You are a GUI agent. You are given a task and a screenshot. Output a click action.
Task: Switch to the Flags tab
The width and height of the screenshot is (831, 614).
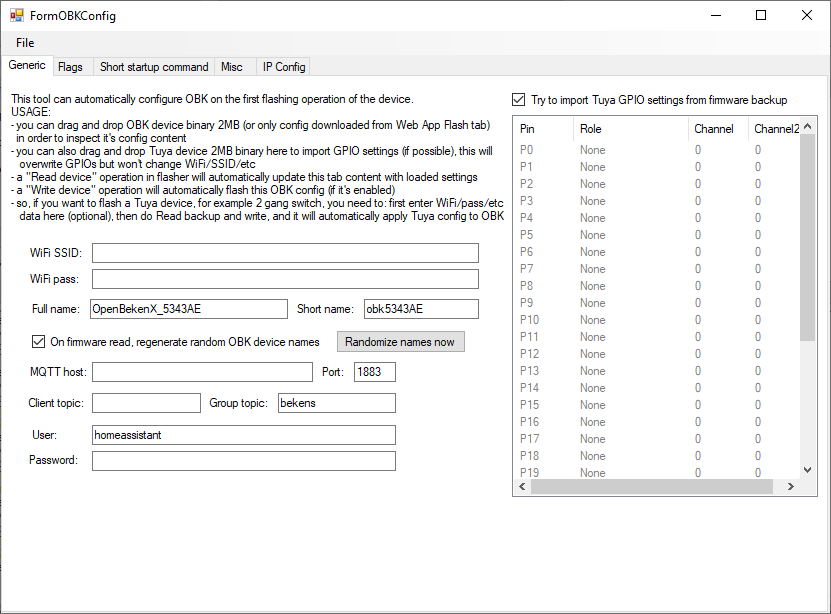point(70,67)
